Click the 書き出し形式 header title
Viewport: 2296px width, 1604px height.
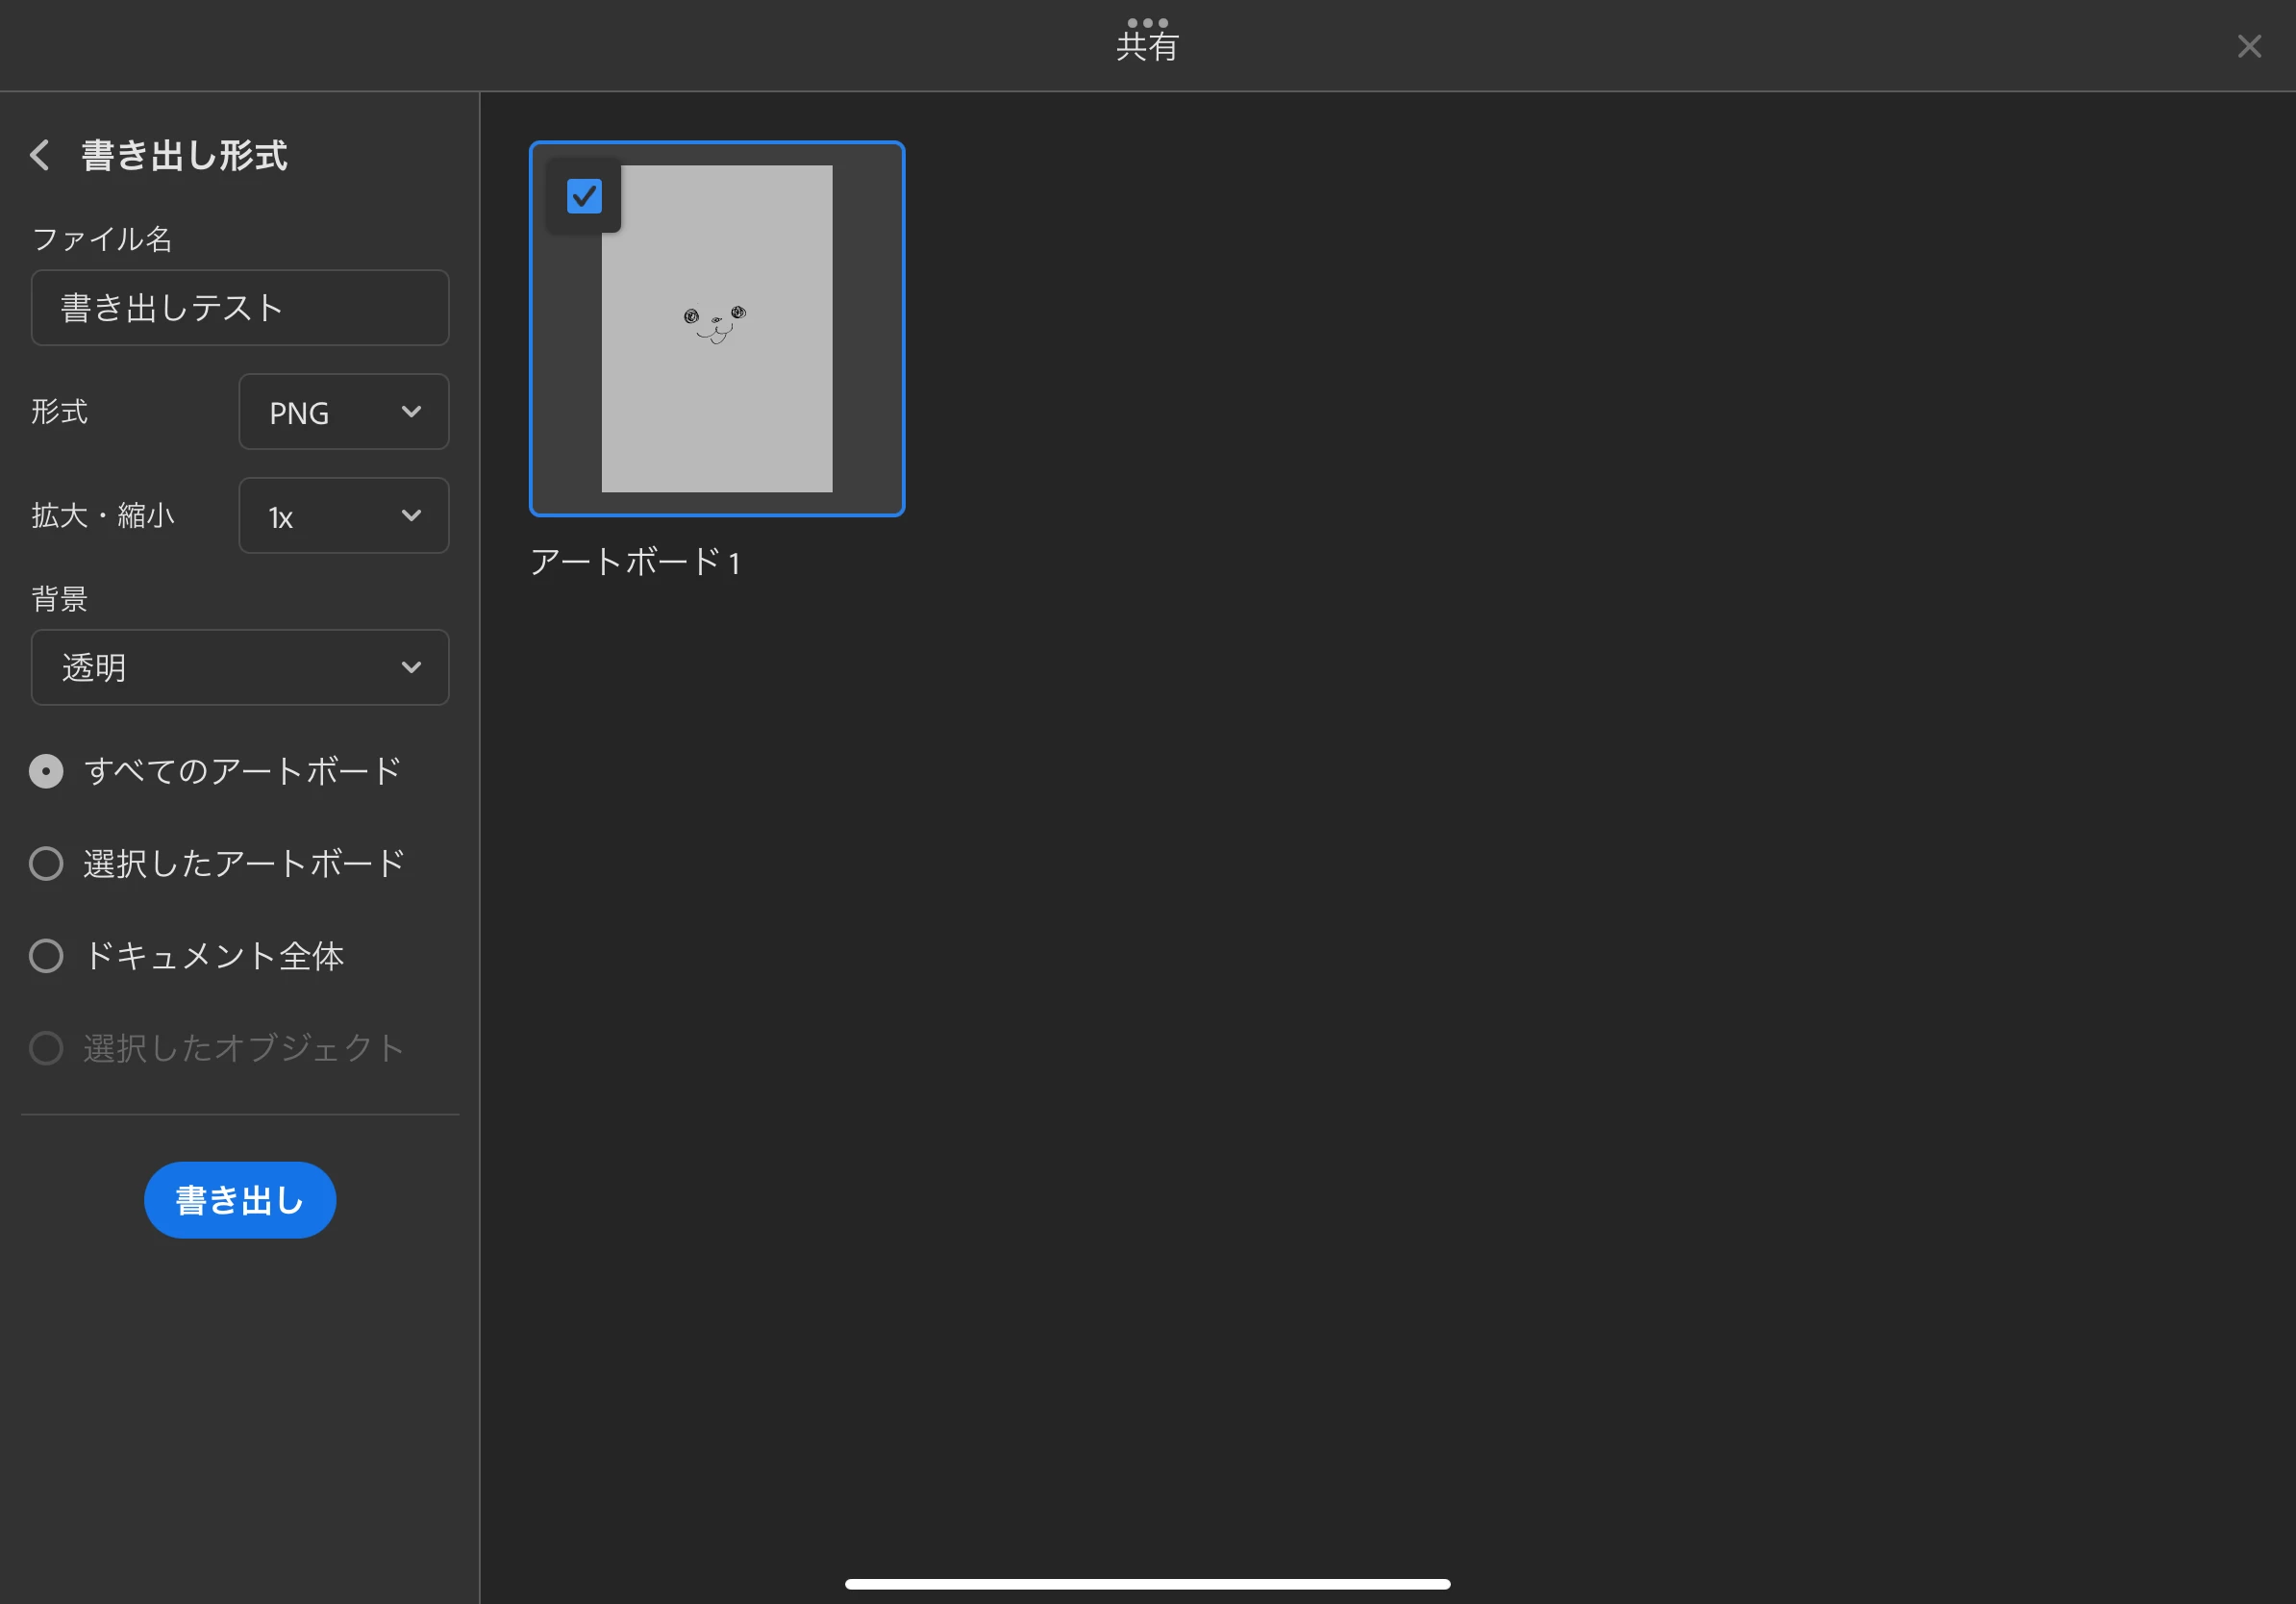(185, 155)
